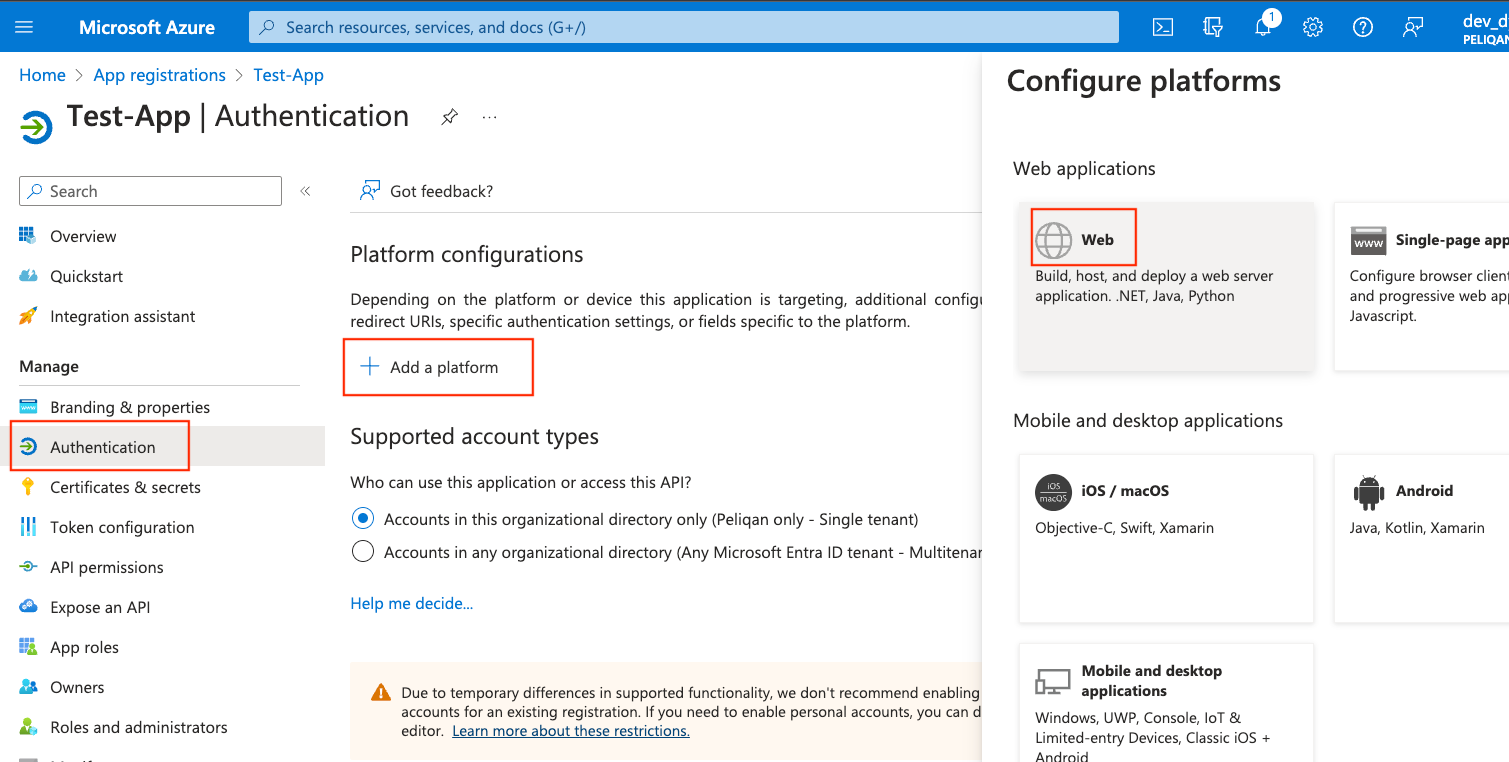Image resolution: width=1509 pixels, height=762 pixels.
Task: Open portal settings gear
Action: tap(1313, 27)
